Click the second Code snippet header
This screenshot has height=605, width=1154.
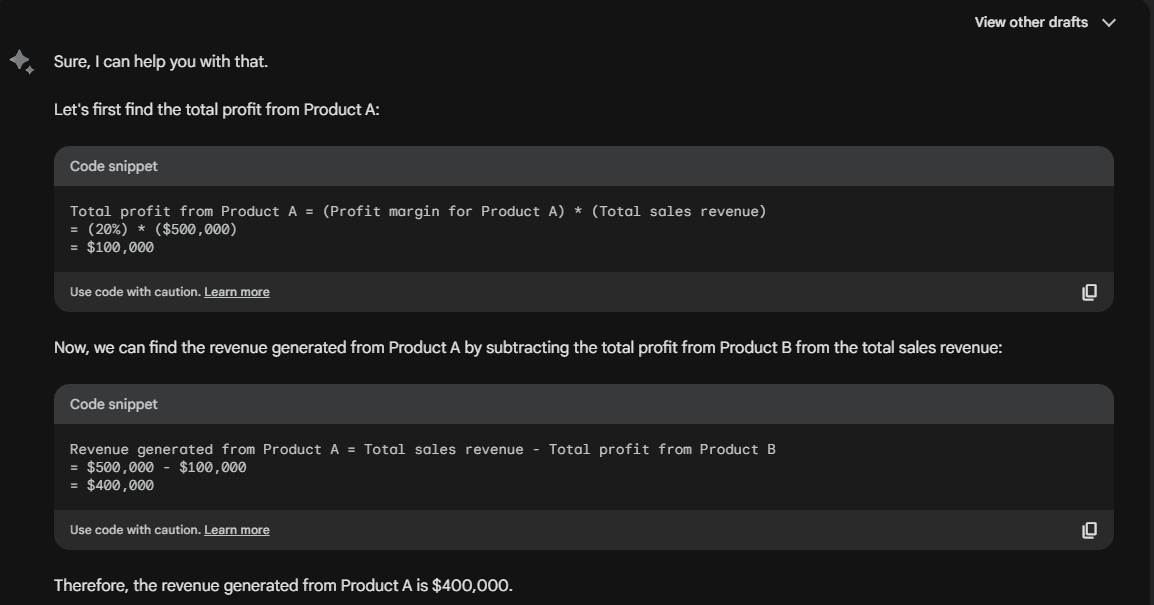coord(114,404)
